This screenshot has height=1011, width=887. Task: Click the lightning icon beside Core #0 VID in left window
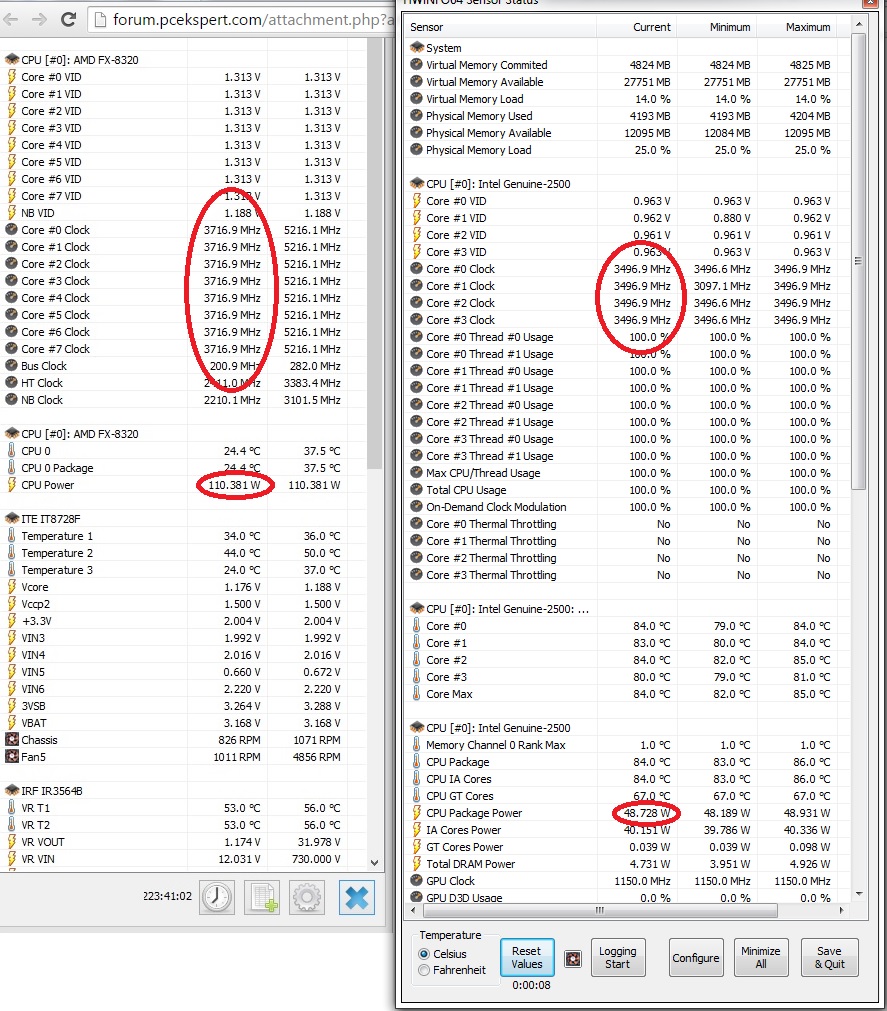(12, 77)
